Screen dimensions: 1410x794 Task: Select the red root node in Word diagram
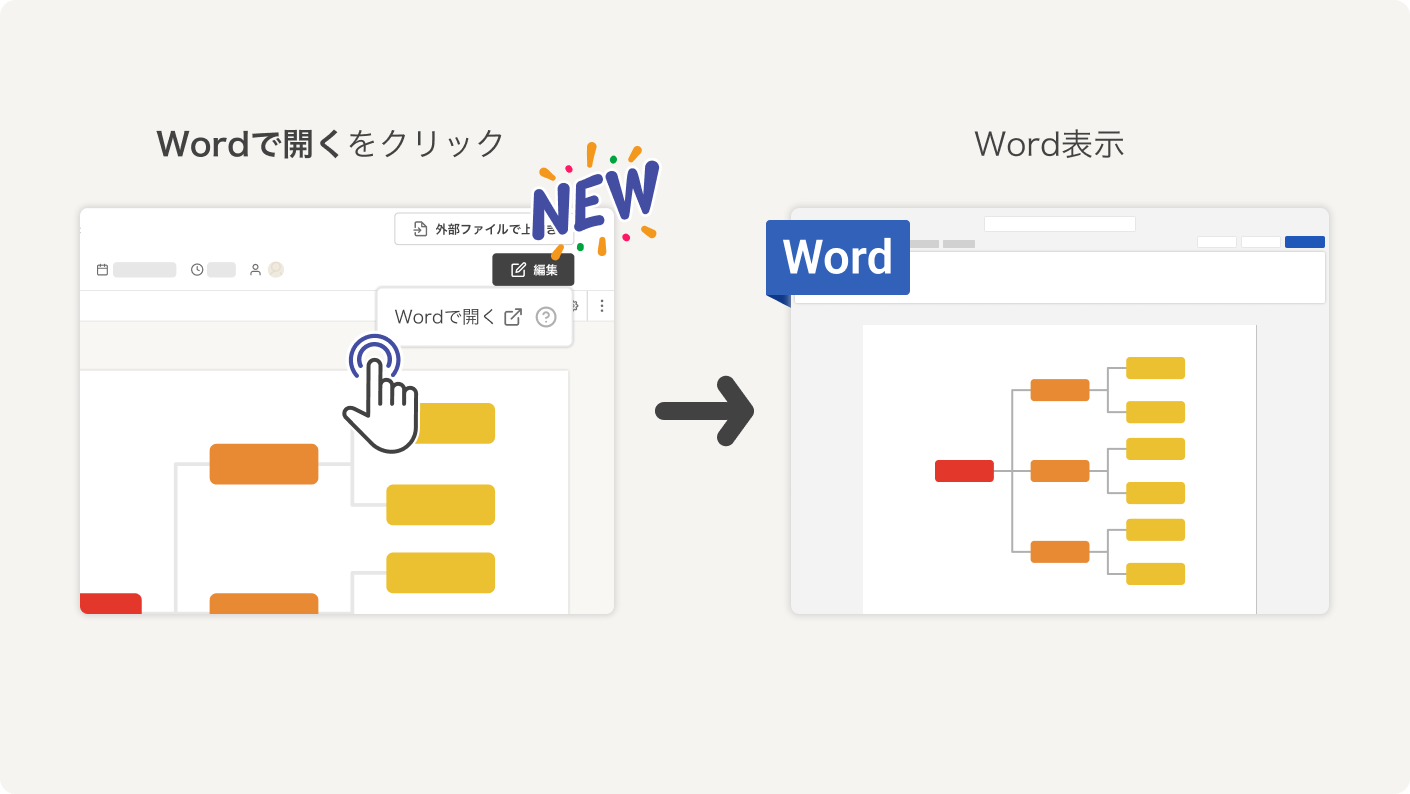[964, 471]
